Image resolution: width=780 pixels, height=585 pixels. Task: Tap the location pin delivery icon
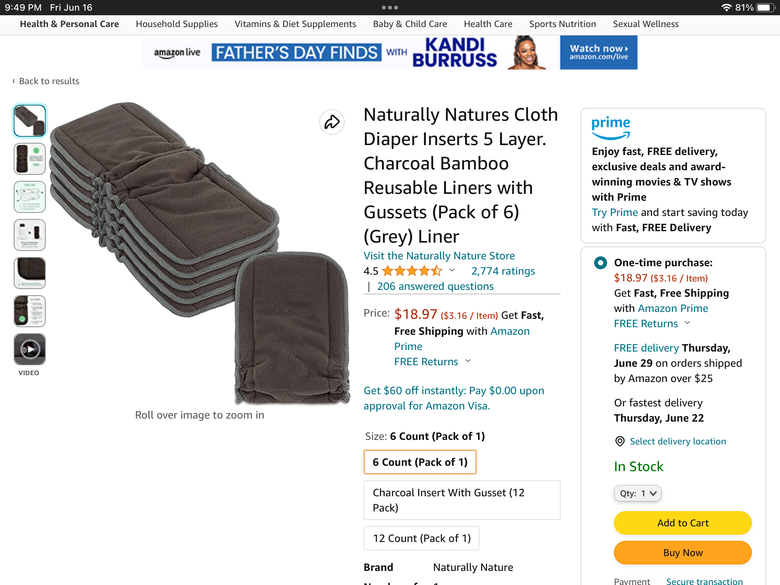coord(620,441)
